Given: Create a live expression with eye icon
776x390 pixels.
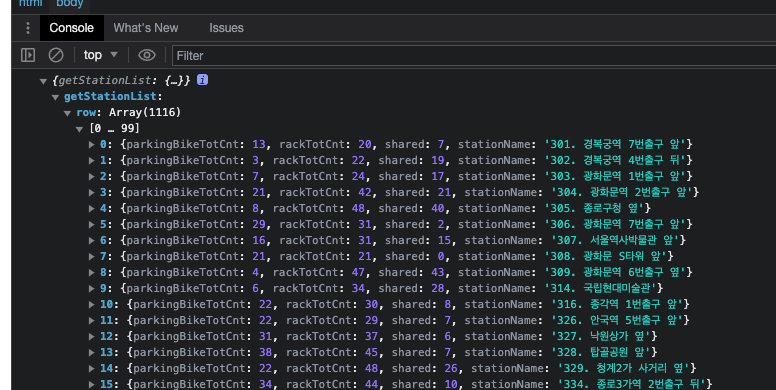Looking at the screenshot, I should pos(146,55).
